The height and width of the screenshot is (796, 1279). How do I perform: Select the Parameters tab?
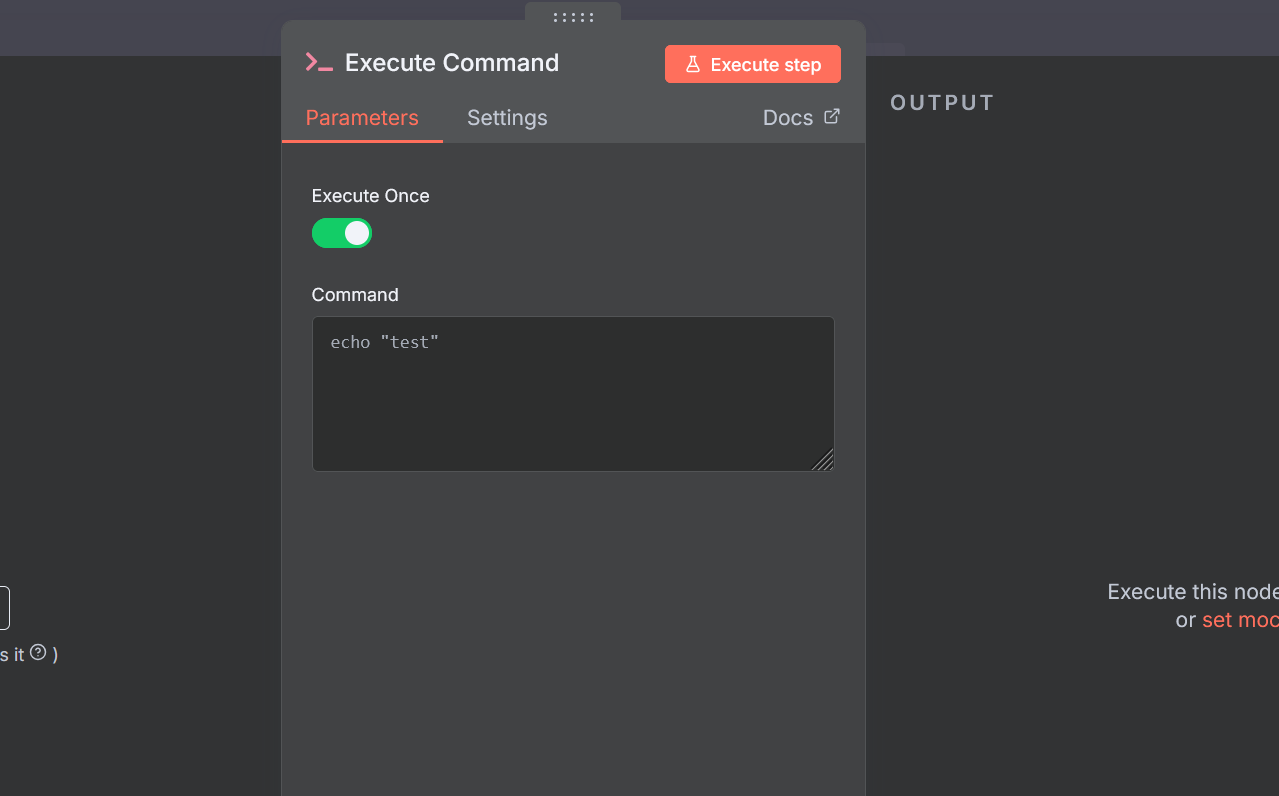pos(362,118)
